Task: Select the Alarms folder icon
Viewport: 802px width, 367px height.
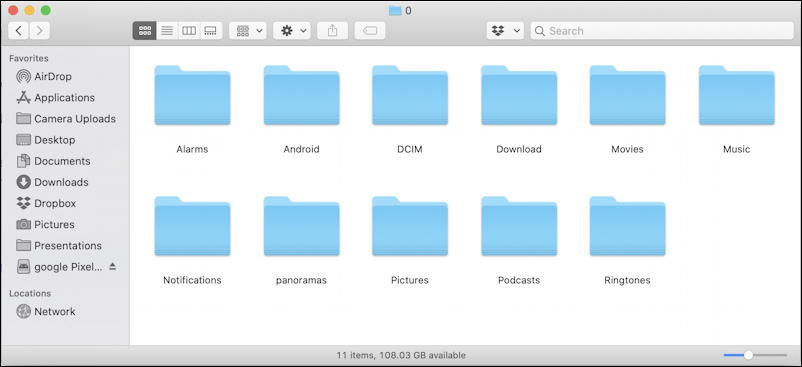Action: click(x=192, y=95)
